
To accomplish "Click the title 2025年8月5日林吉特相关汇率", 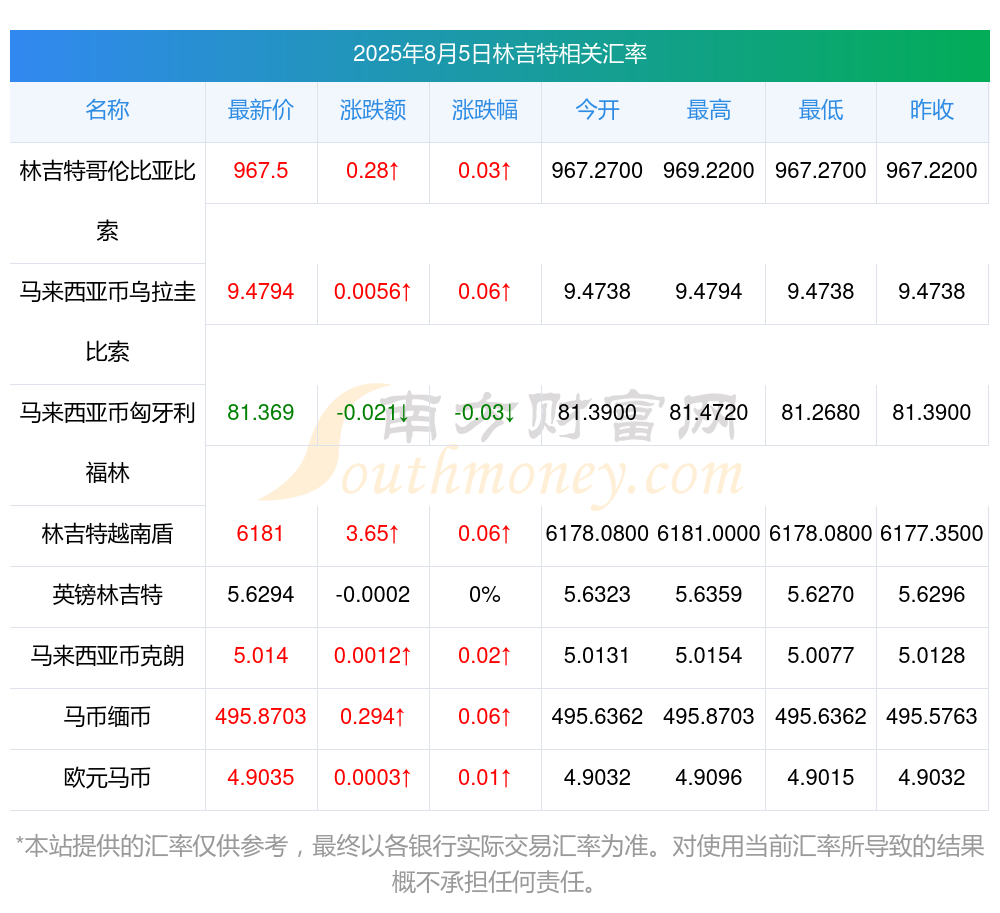I will [499, 54].
